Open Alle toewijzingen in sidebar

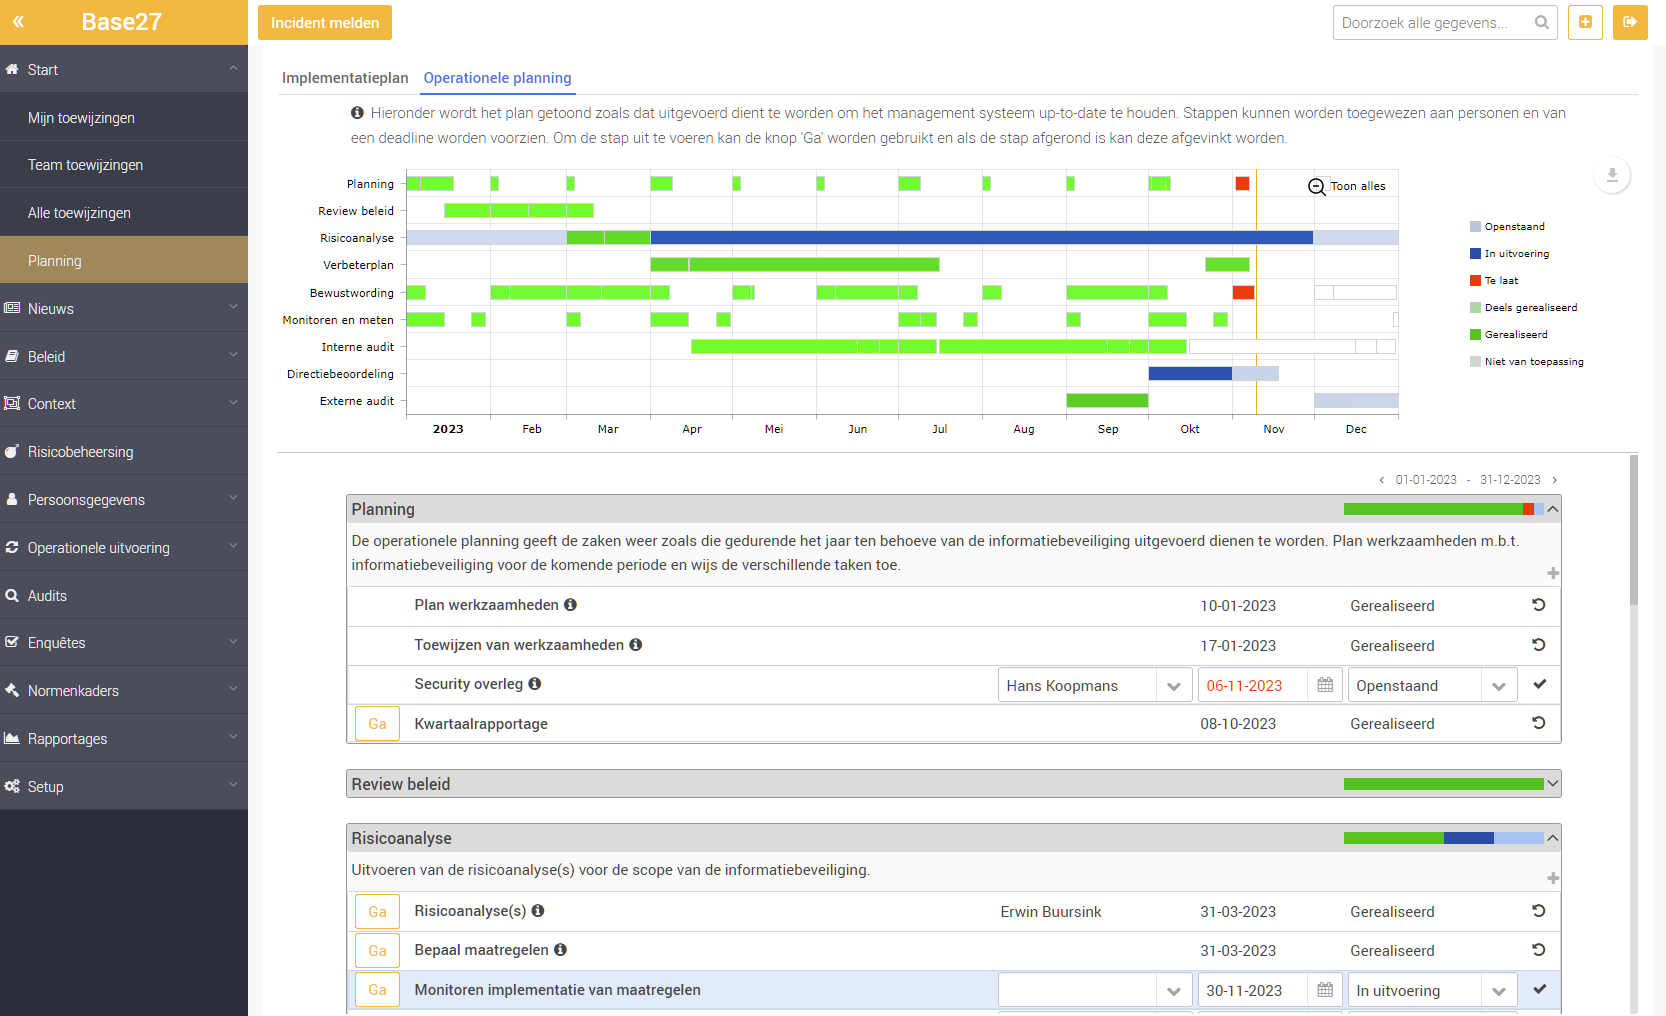124,212
